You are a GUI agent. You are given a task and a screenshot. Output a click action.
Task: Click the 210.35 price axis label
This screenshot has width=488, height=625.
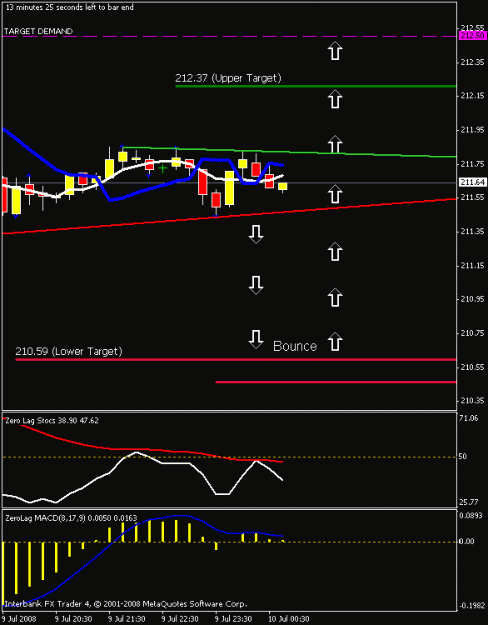point(473,401)
